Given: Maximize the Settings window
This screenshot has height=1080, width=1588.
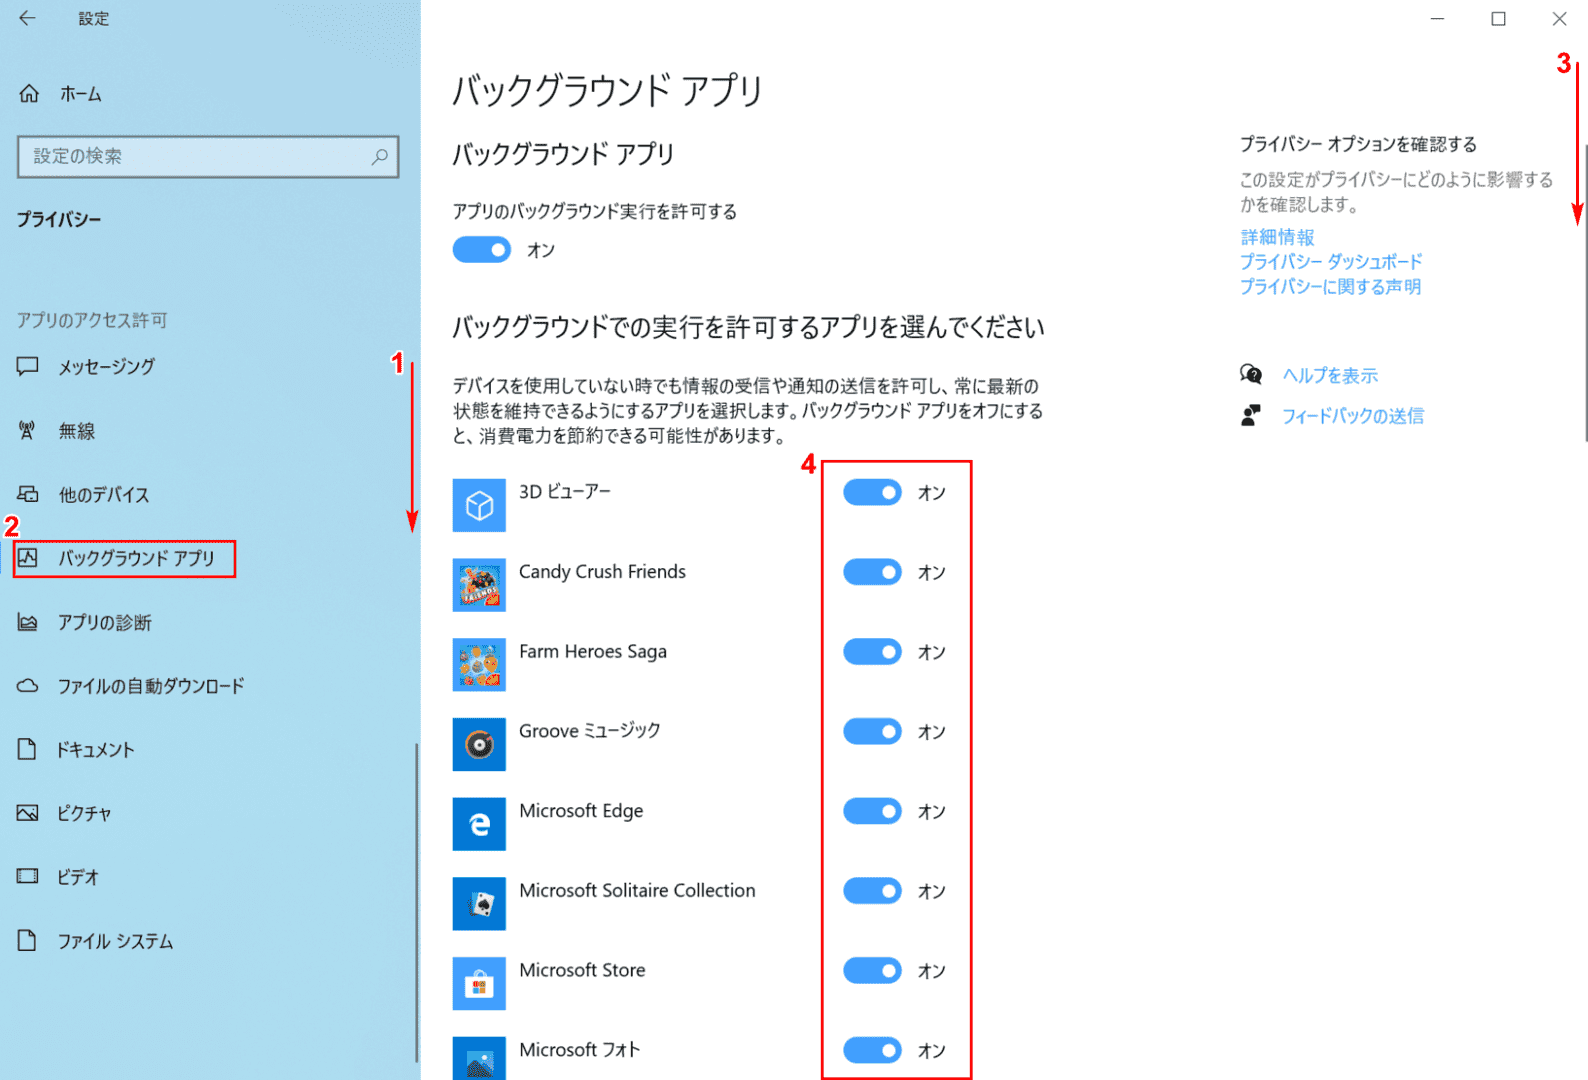Looking at the screenshot, I should 1498,18.
